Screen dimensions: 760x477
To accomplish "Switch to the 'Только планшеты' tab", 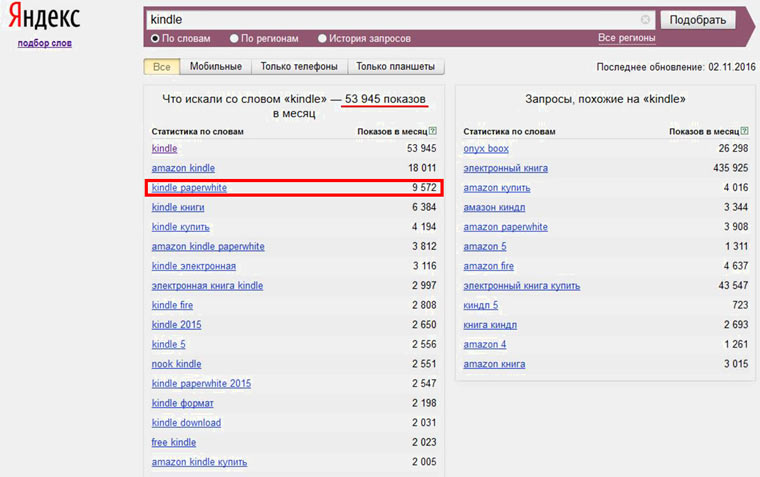I will [x=396, y=66].
